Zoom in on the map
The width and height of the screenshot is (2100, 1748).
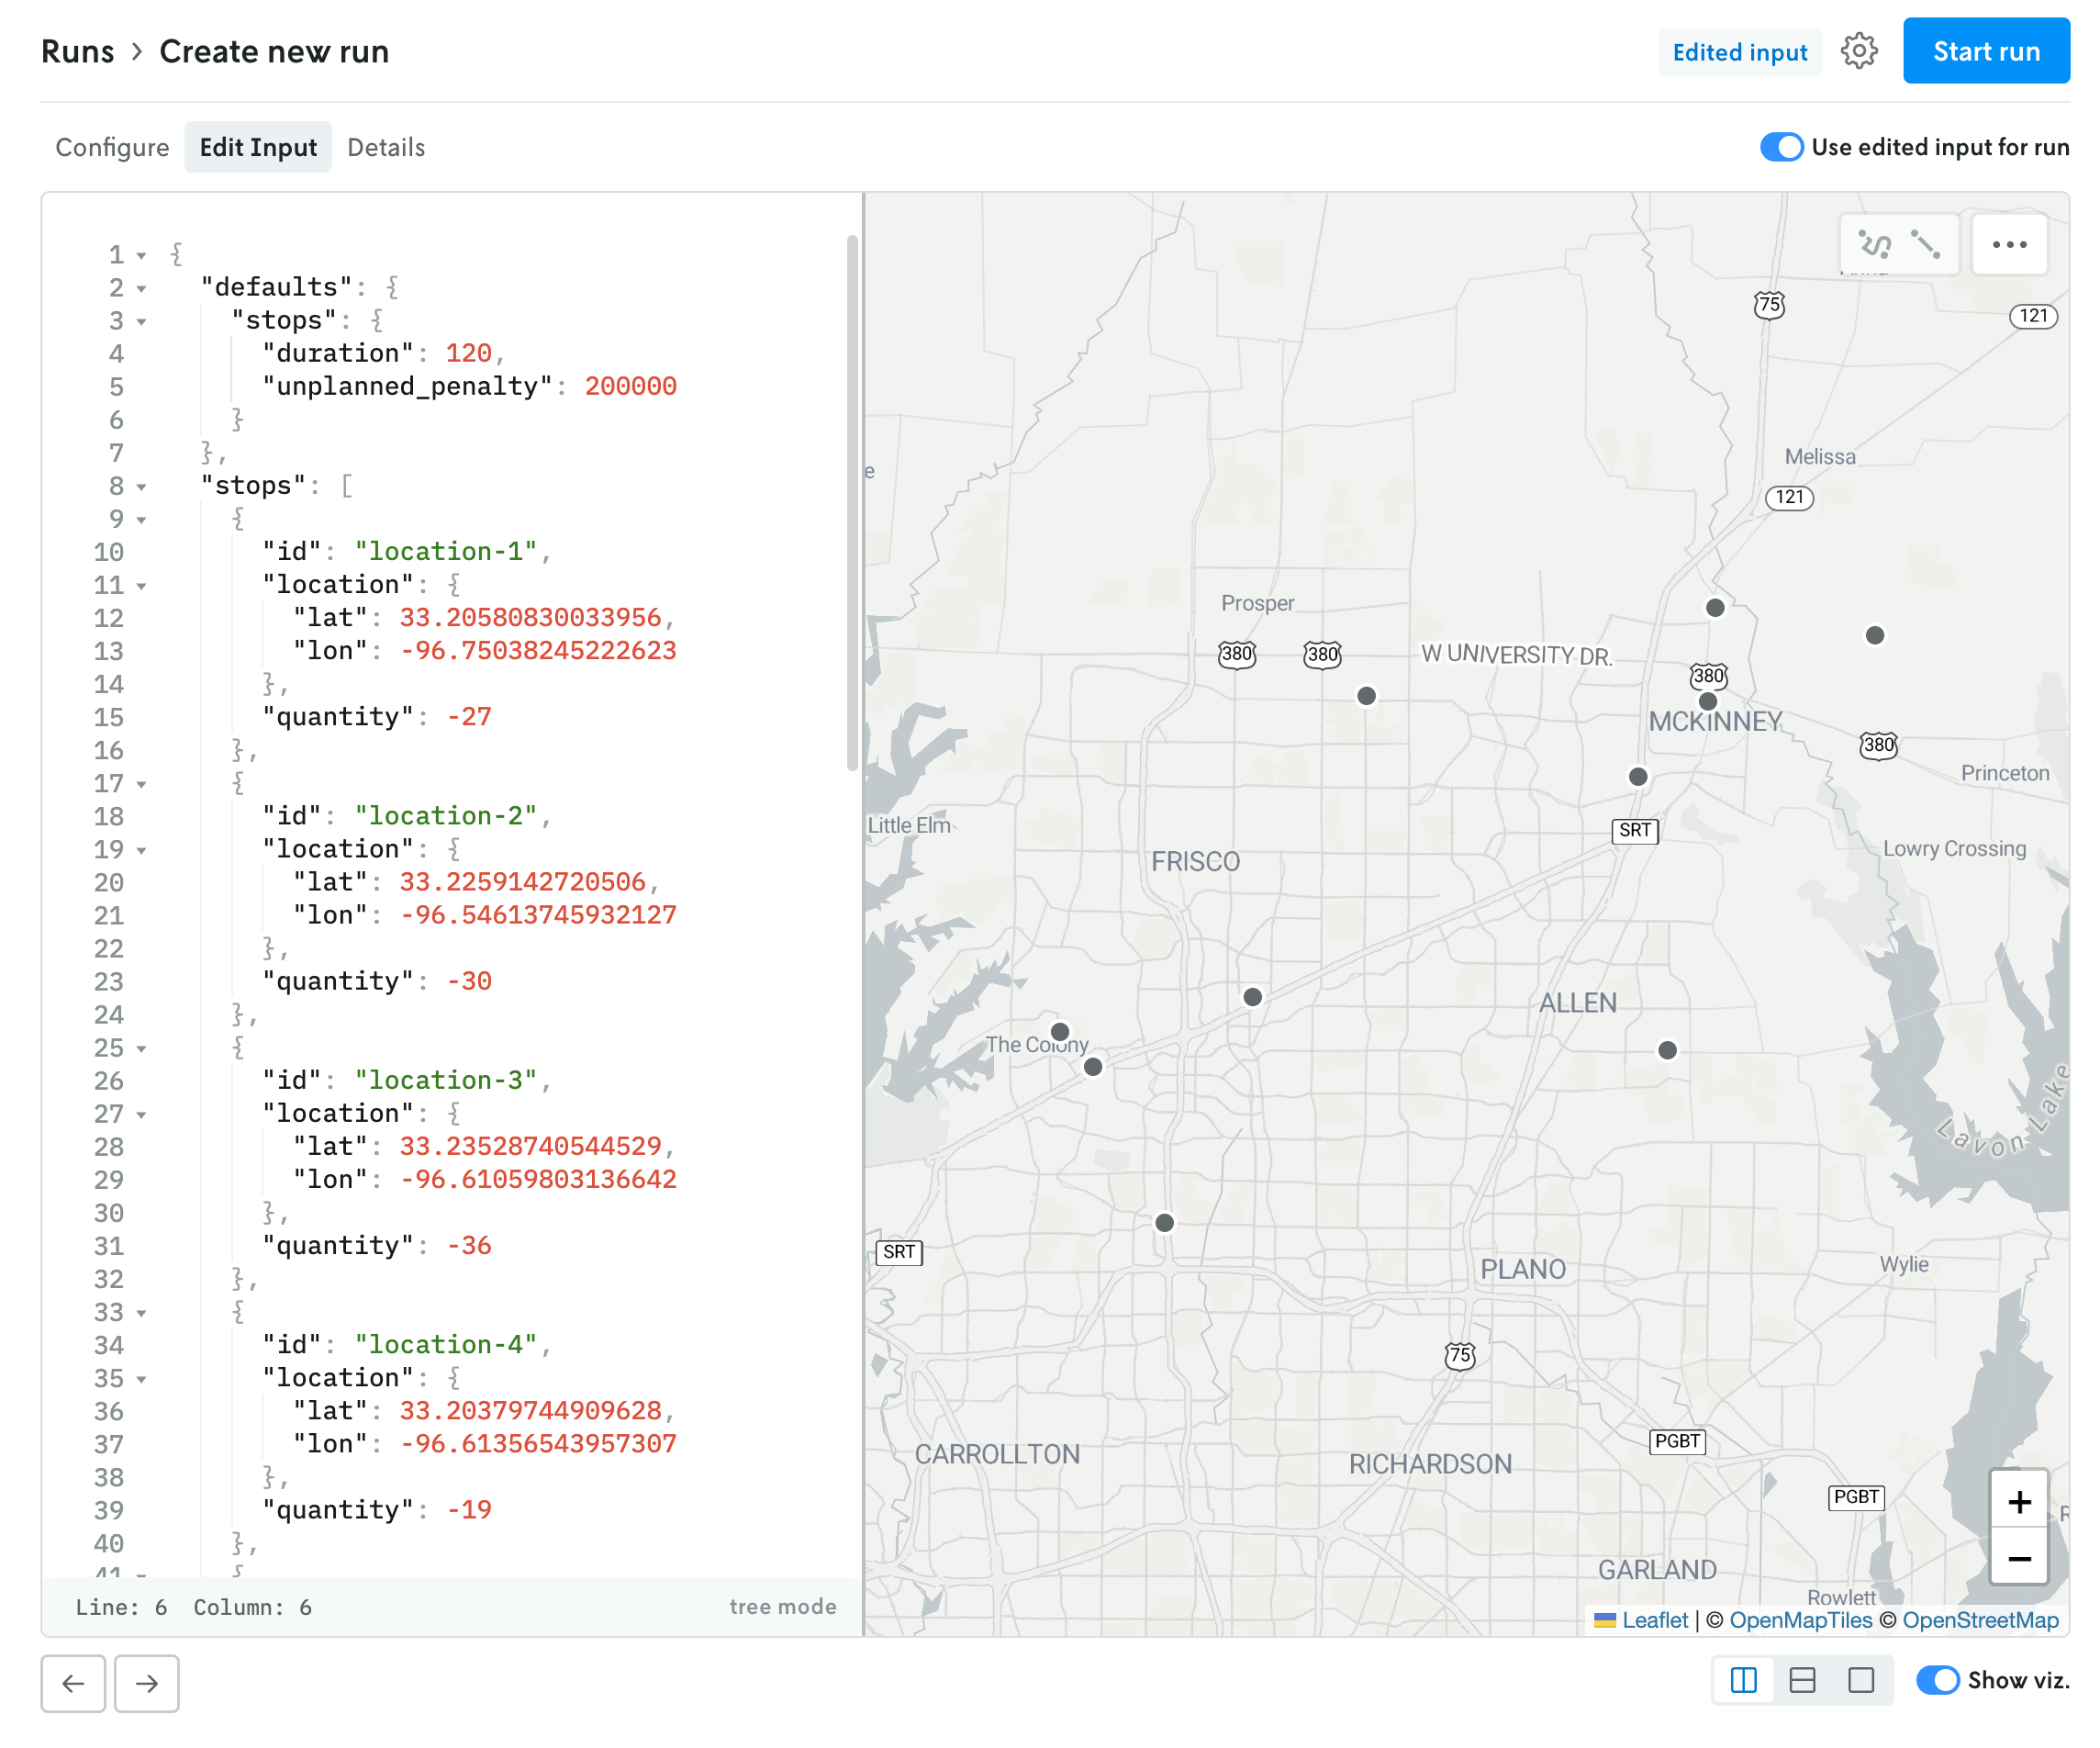(x=2018, y=1501)
